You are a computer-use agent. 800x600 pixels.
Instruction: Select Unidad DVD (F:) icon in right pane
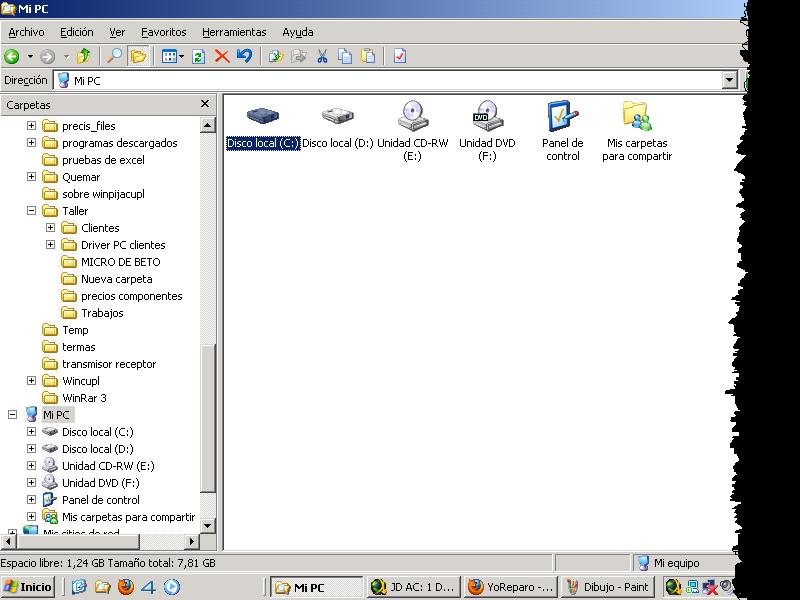tap(487, 131)
